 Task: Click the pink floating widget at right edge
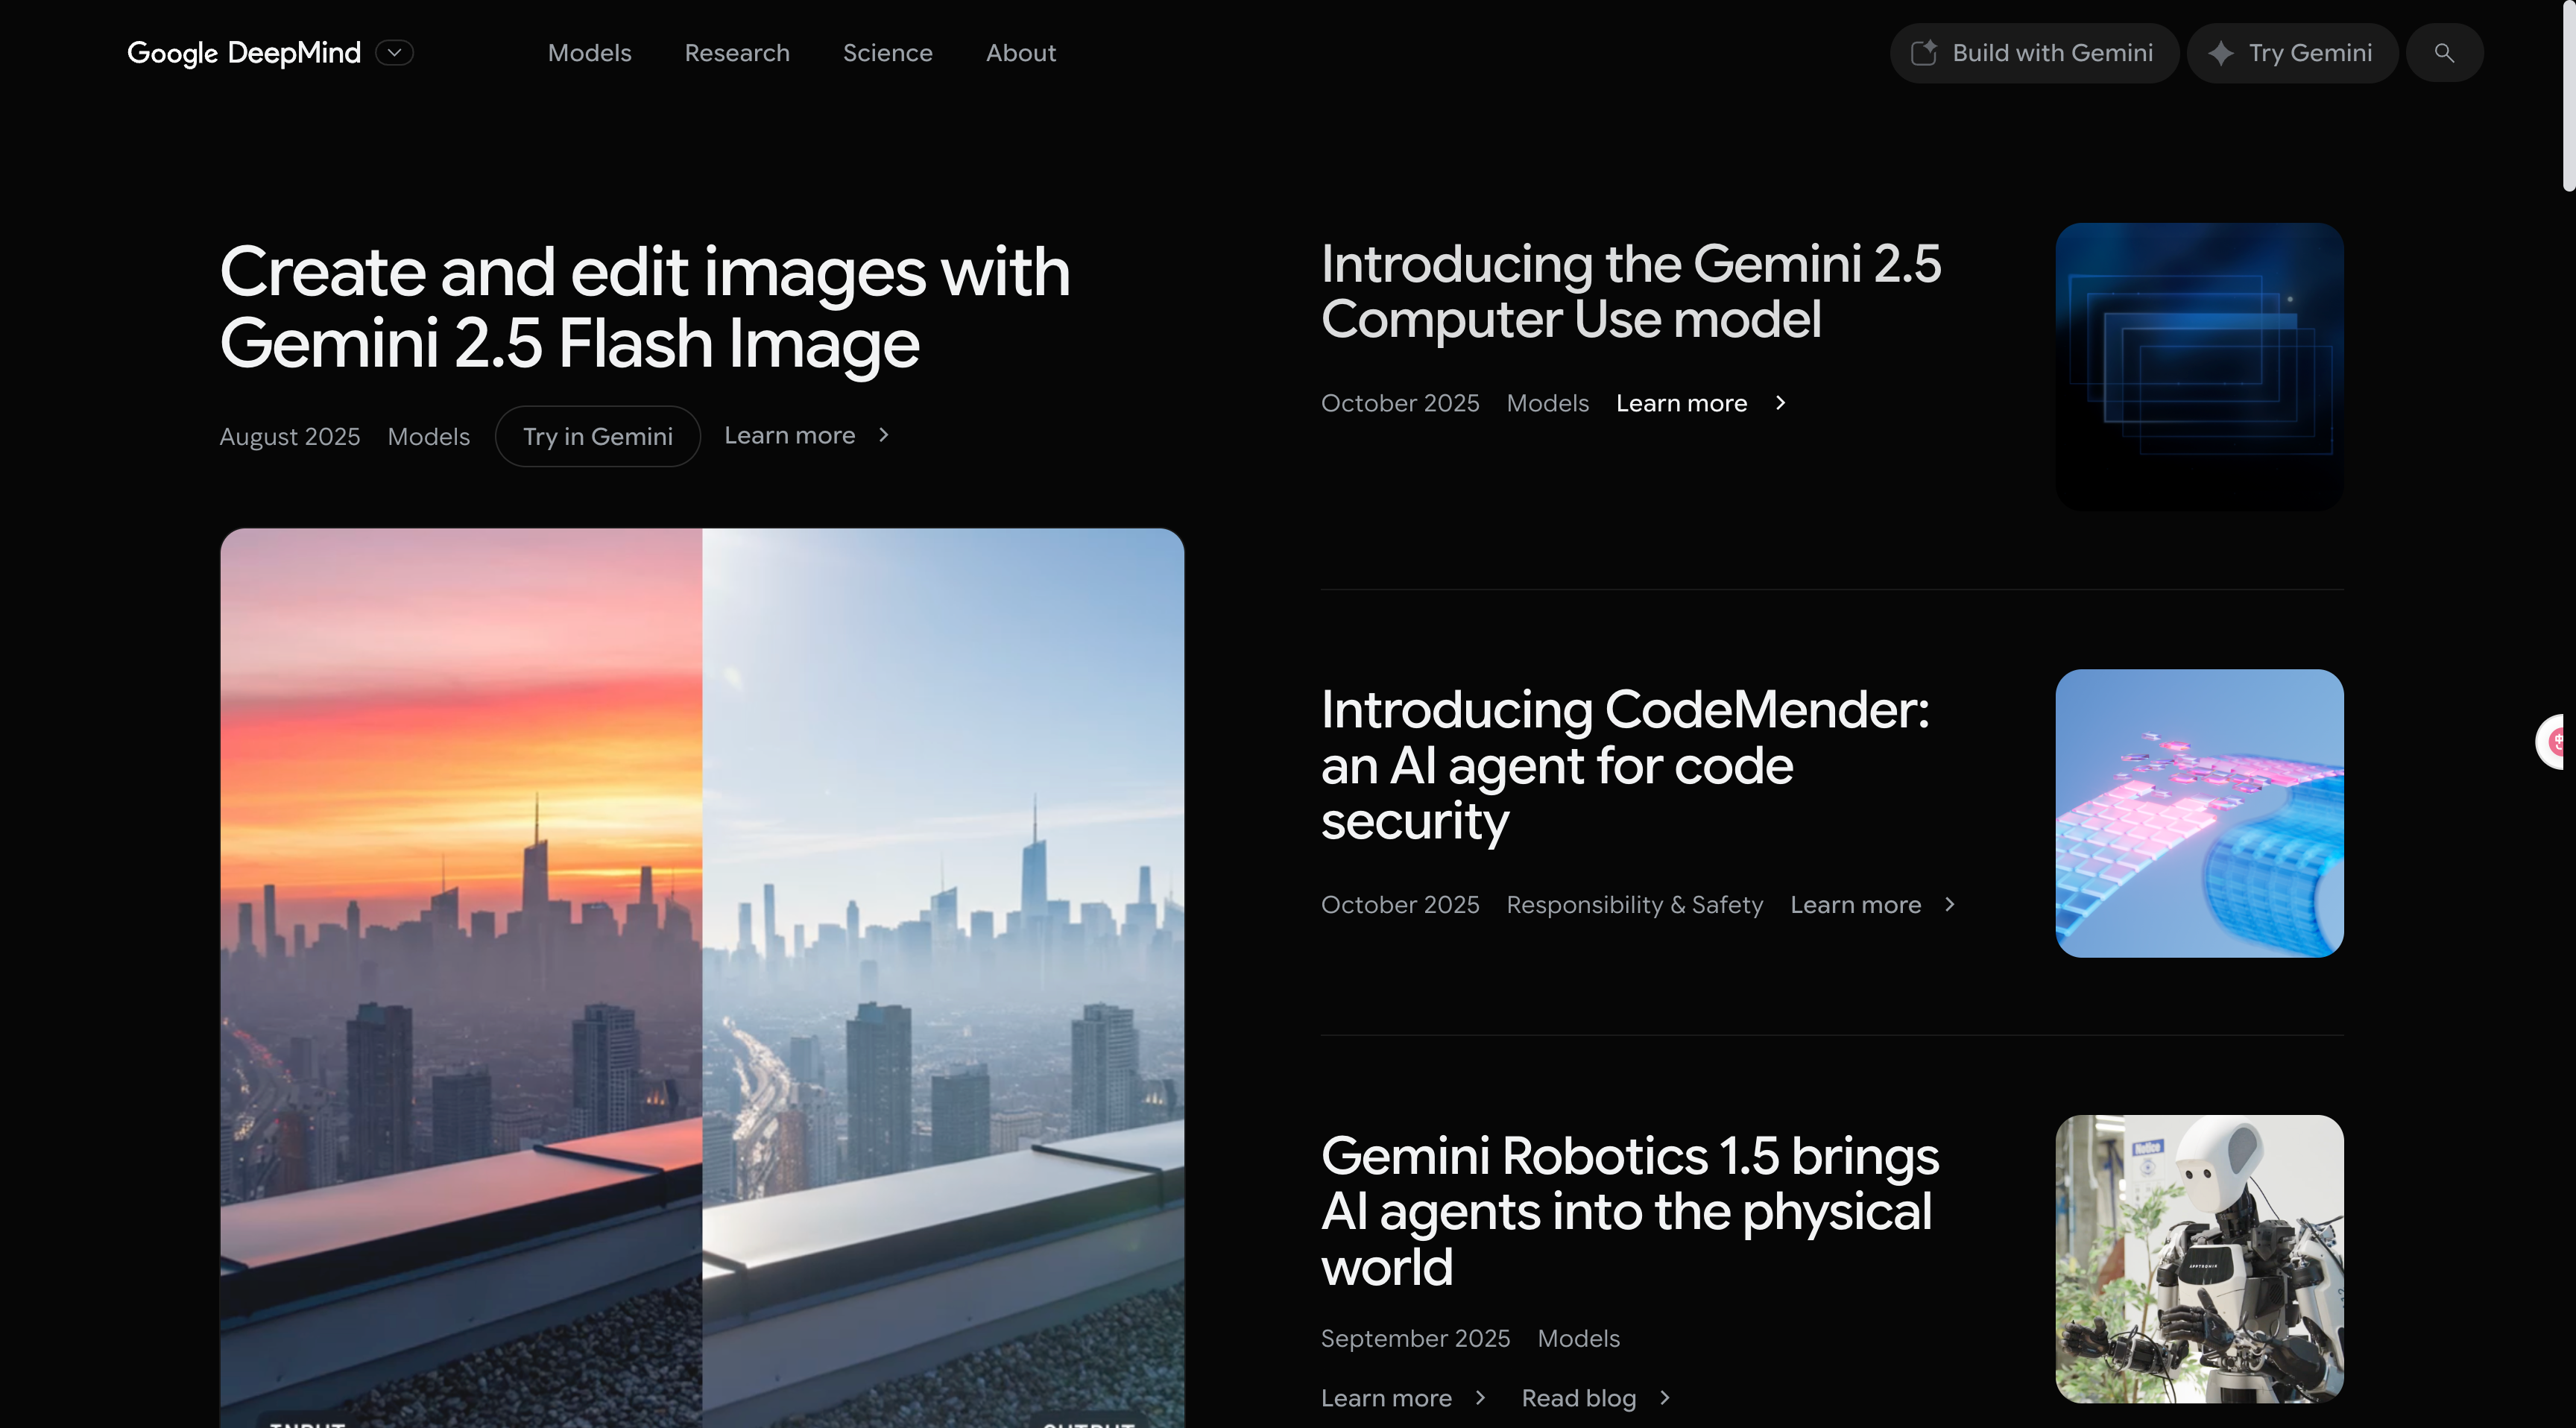(2556, 742)
